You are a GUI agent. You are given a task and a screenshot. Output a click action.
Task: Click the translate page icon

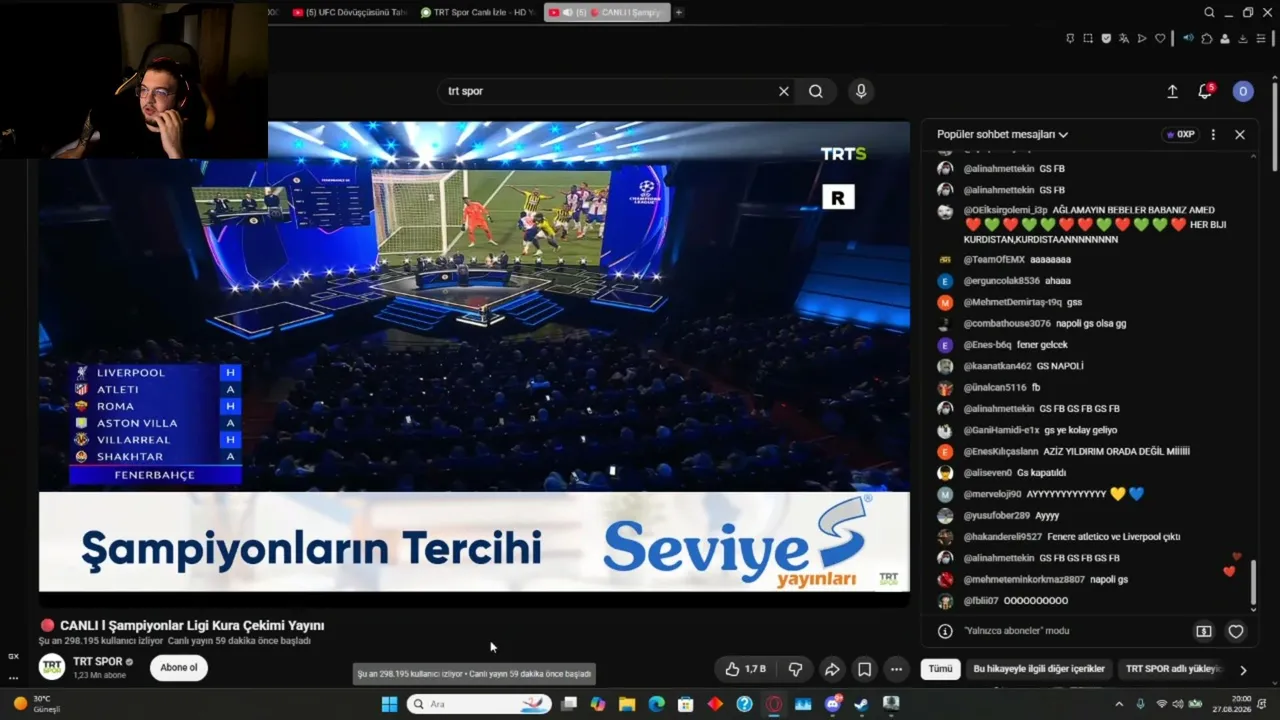(x=1124, y=39)
